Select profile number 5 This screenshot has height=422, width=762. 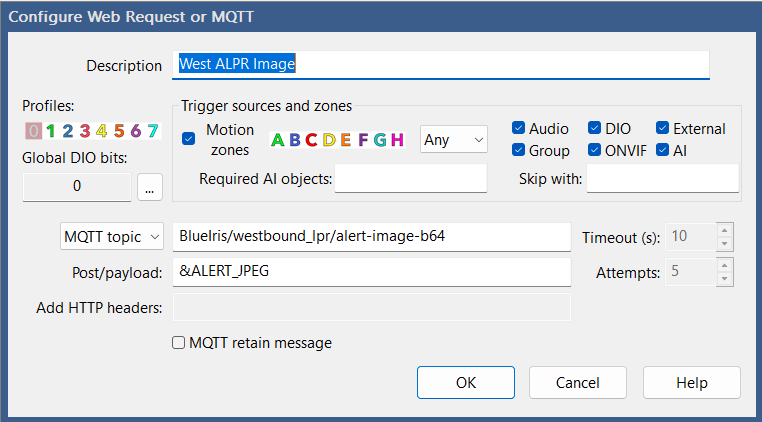119,130
